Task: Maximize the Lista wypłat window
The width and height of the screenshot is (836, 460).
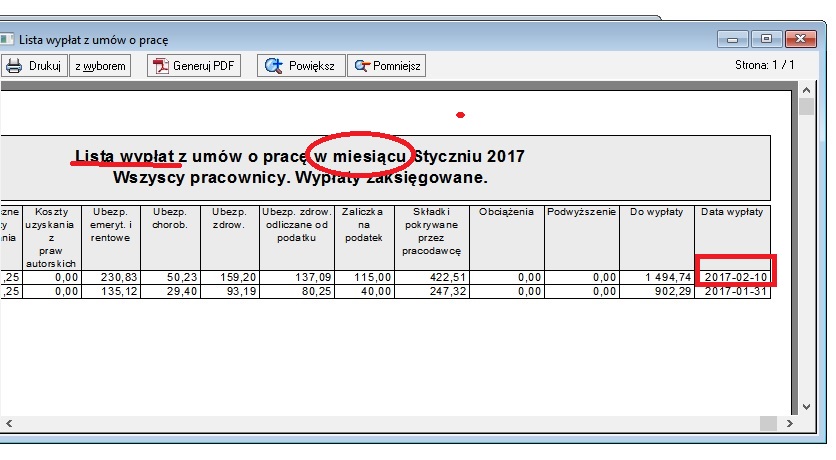Action: tap(766, 39)
